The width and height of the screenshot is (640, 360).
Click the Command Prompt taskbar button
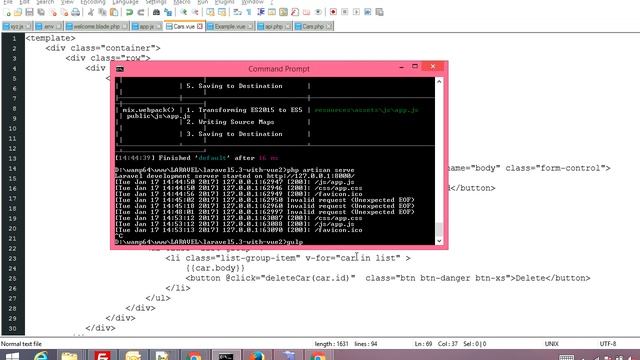click(x=226, y=356)
